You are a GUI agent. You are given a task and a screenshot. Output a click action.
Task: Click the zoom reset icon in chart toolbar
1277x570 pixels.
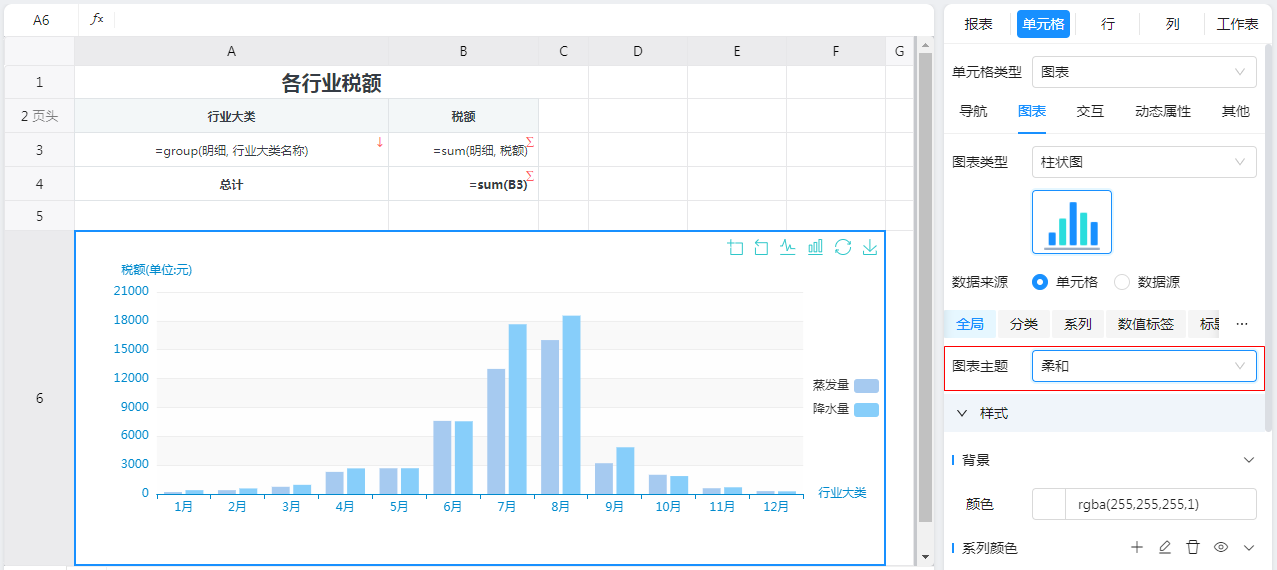(762, 248)
